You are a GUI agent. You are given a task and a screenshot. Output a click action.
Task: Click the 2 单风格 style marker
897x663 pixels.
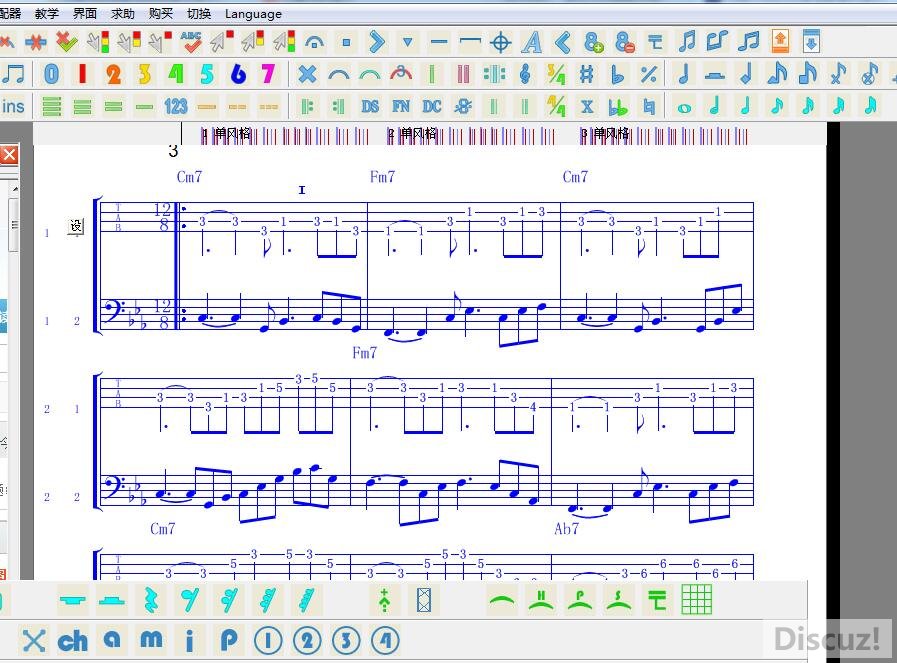[x=412, y=134]
